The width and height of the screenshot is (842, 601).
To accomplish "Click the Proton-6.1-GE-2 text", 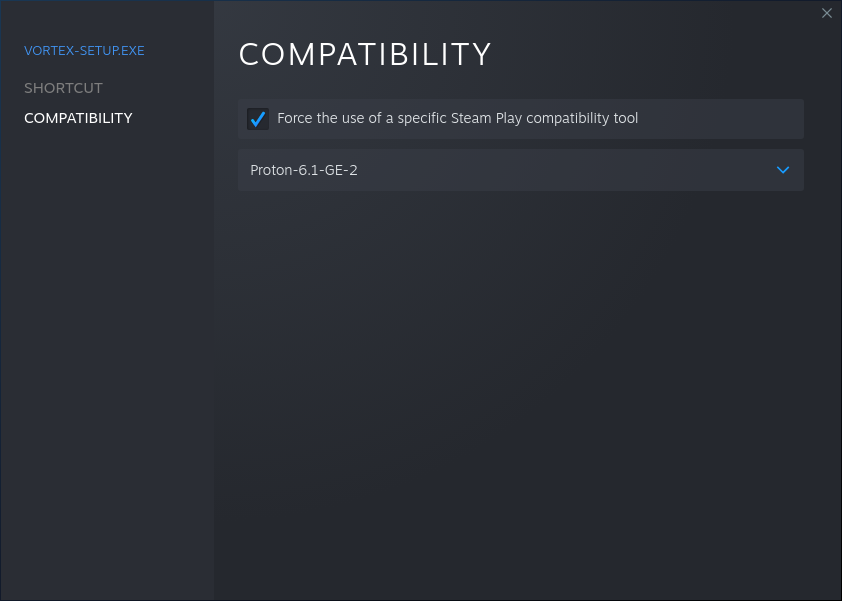I will click(304, 170).
